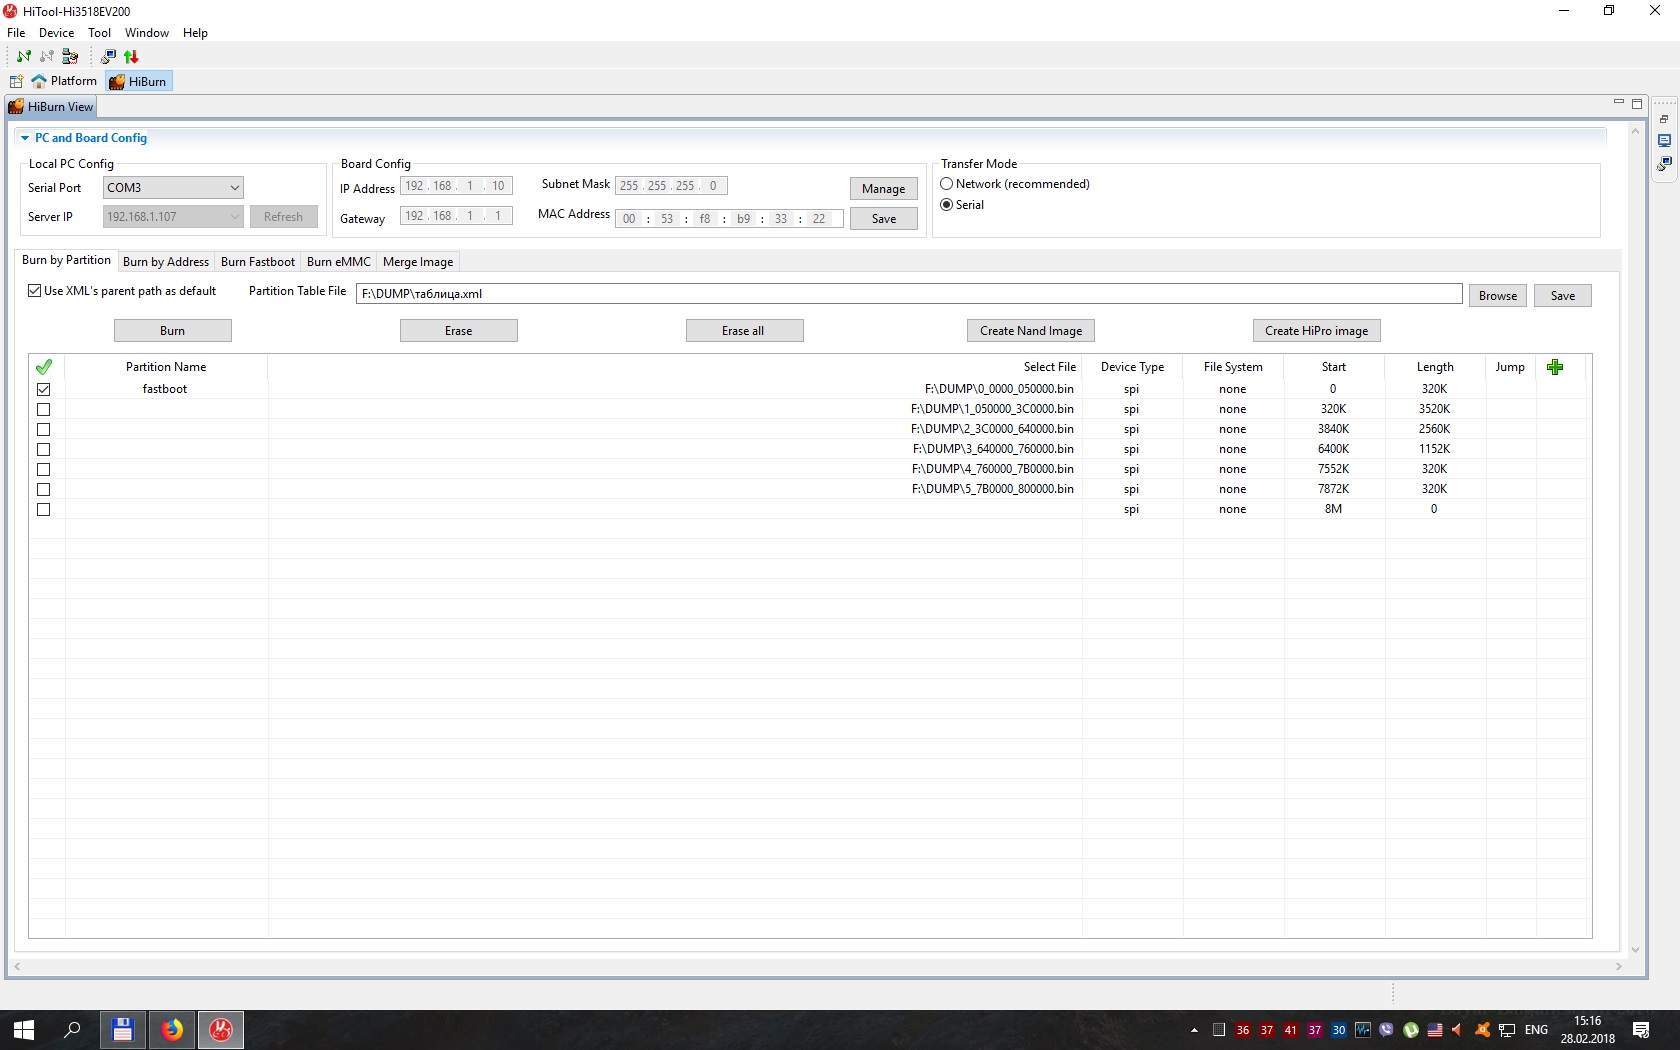Image resolution: width=1680 pixels, height=1050 pixels.
Task: Click the Open Perspective icon beside Platform
Action: (x=16, y=81)
